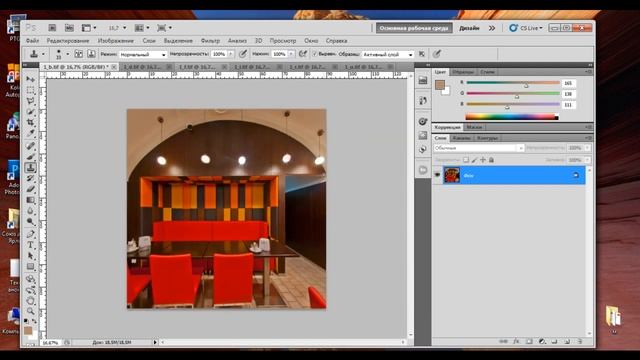Toggle lock image pixels brush icon
Screen dimensions: 640x360
474,160
